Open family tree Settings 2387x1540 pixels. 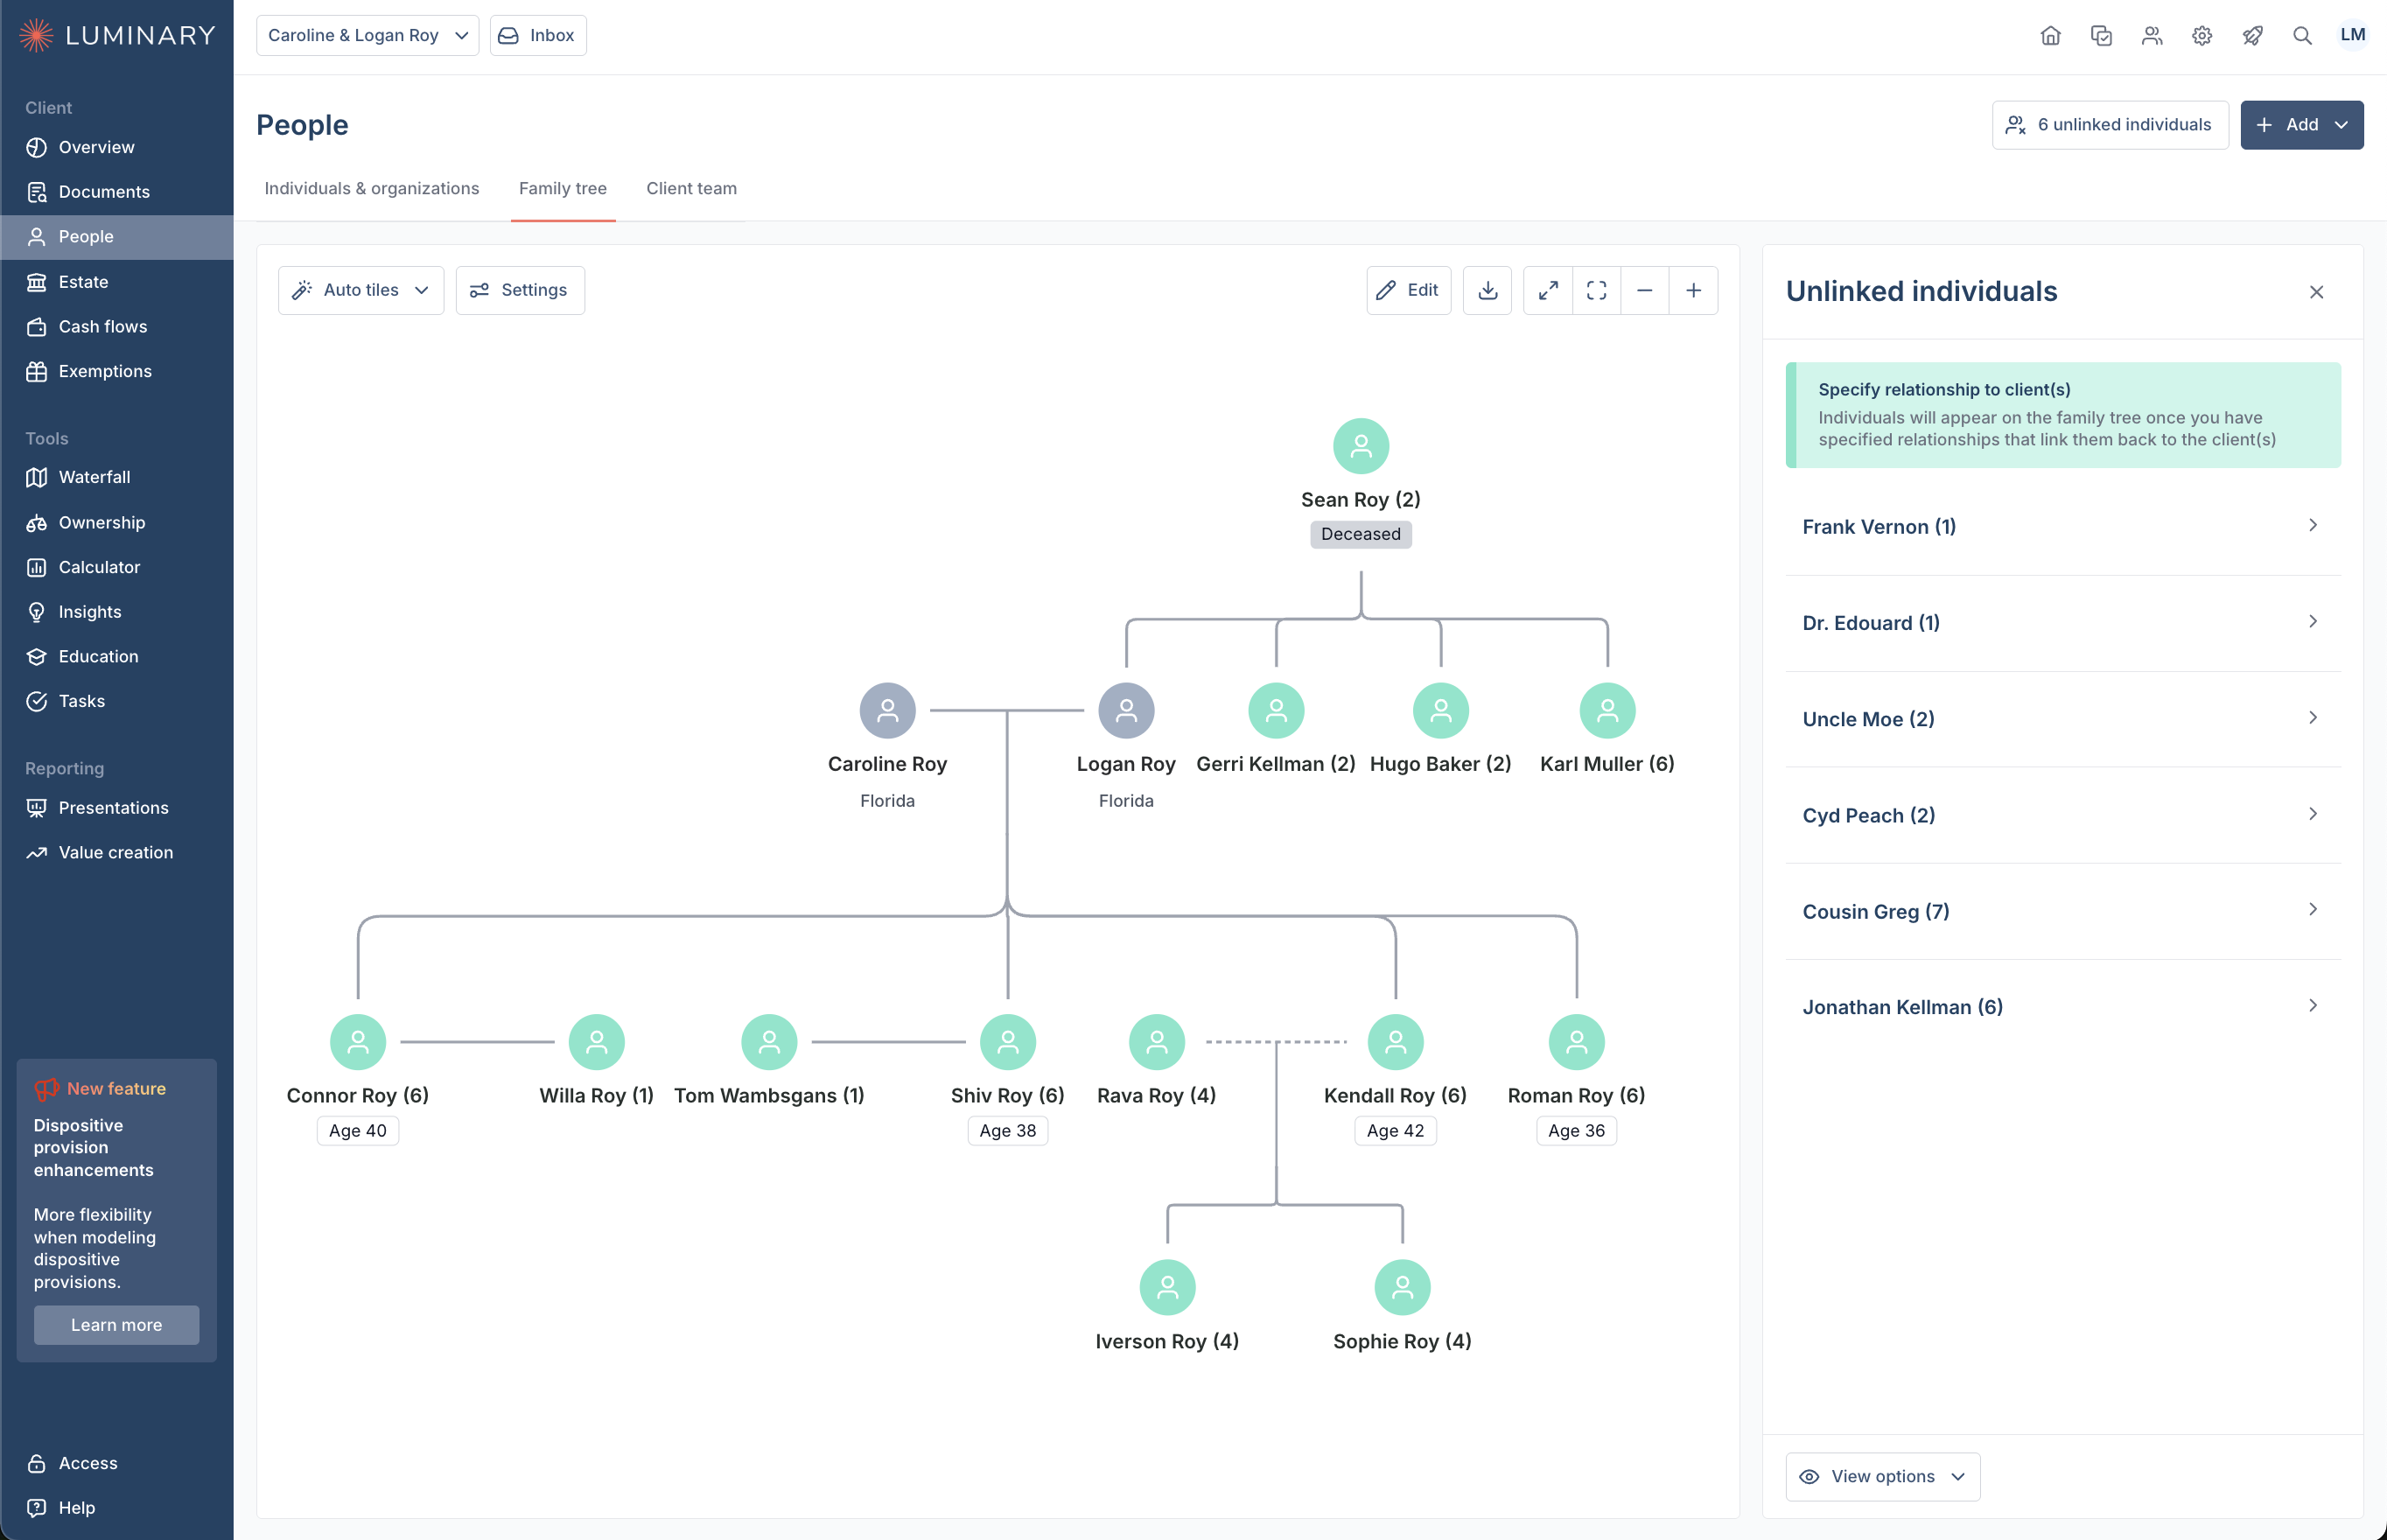pos(519,290)
